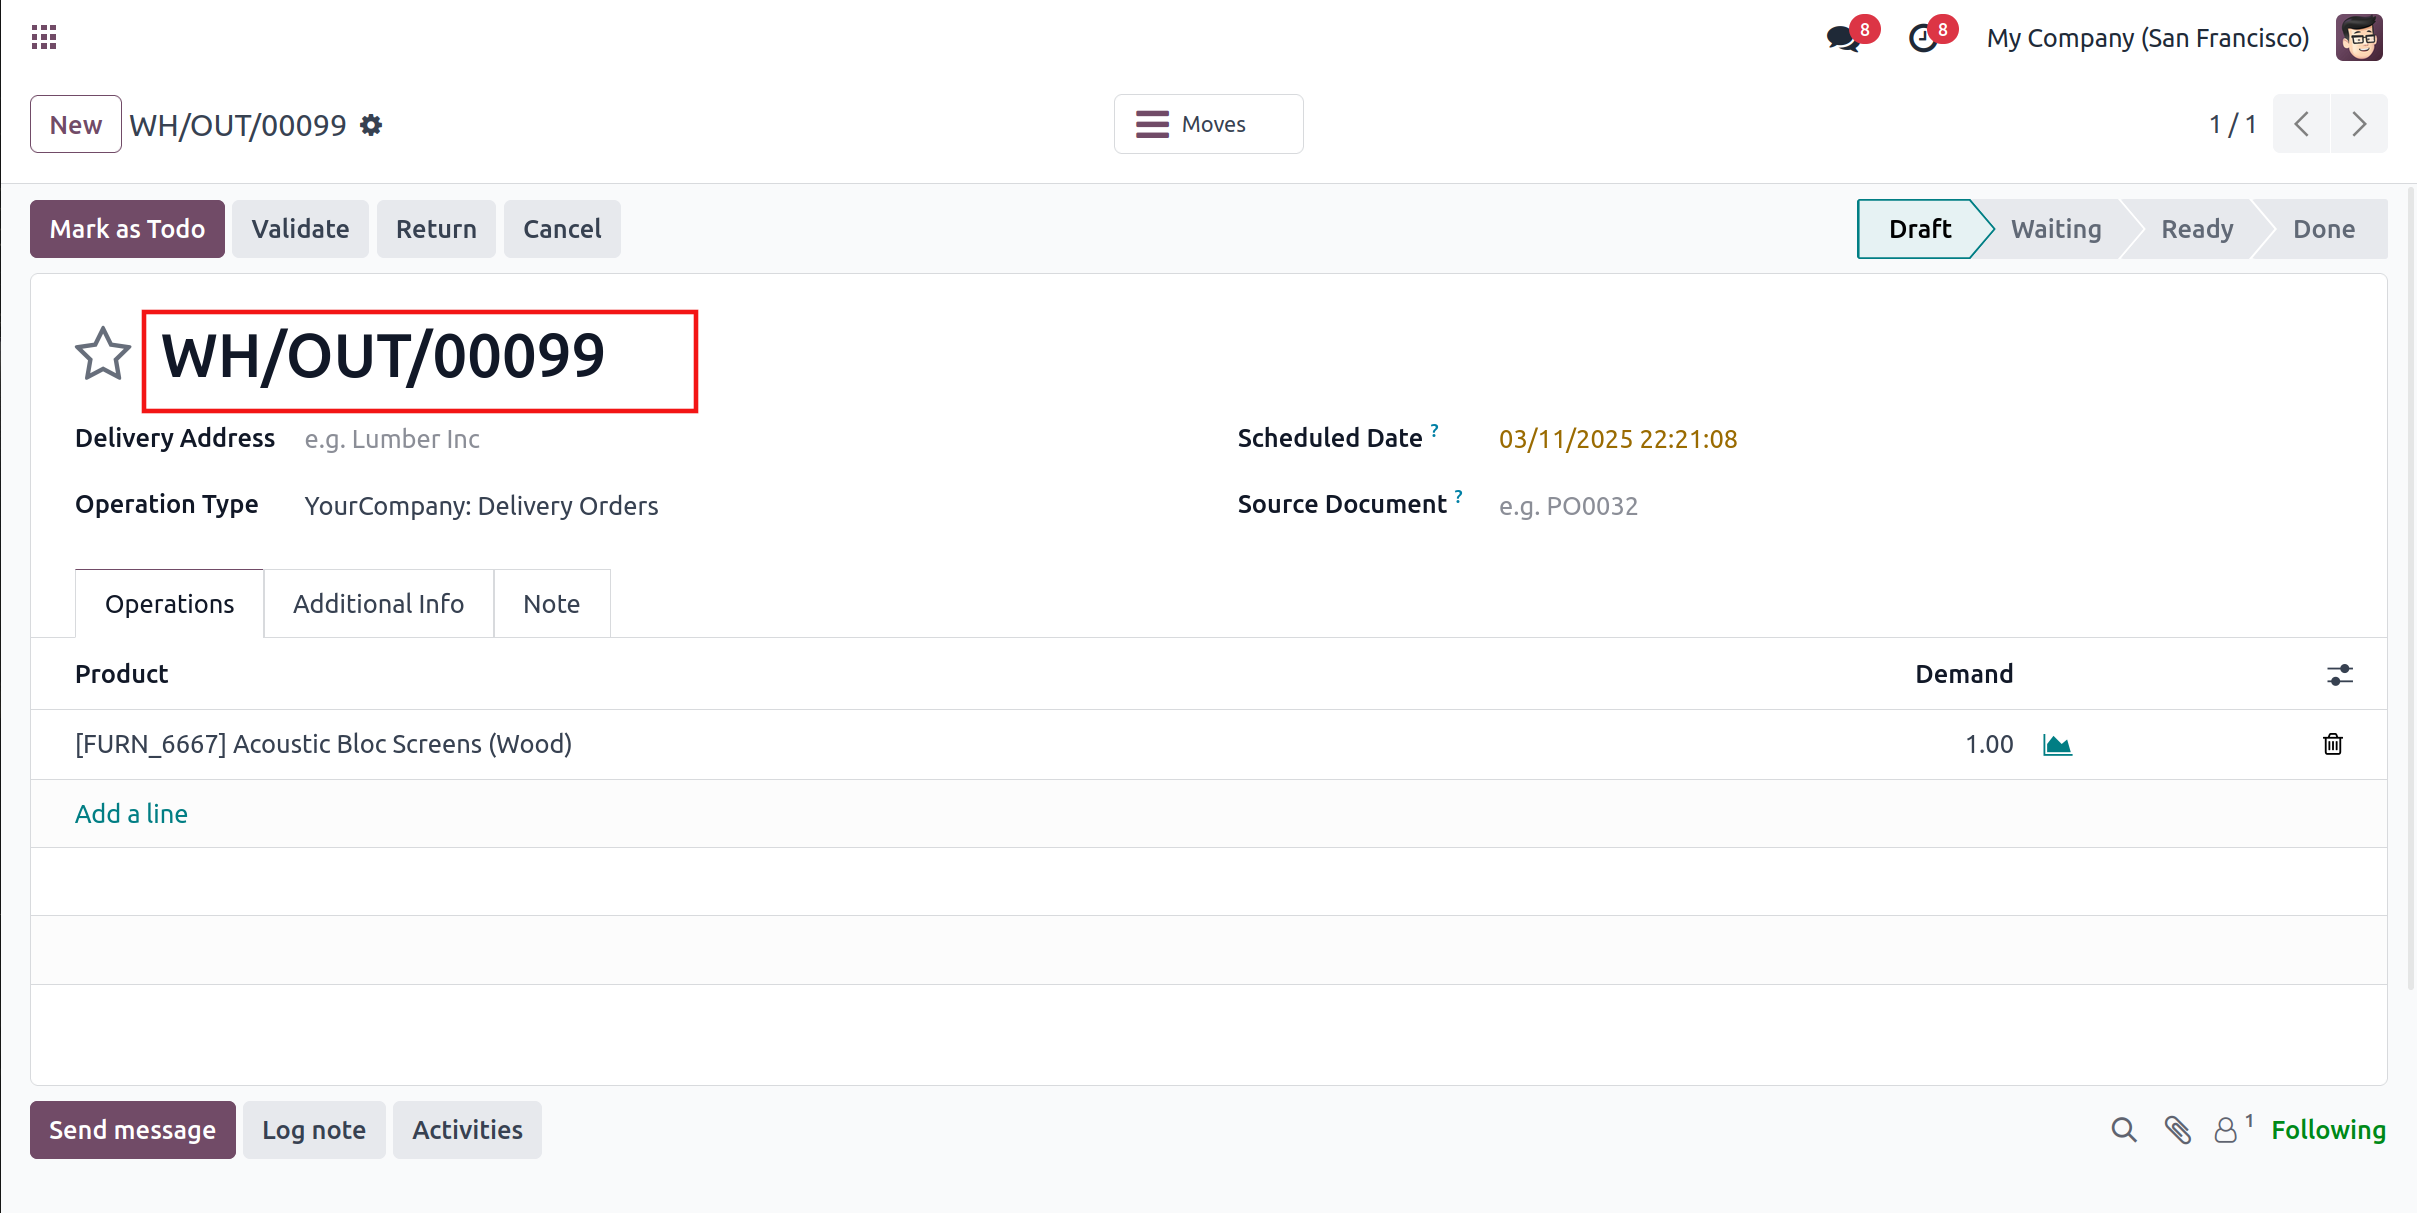Click the Mark as Todo button
The width and height of the screenshot is (2417, 1213).
pyautogui.click(x=127, y=229)
